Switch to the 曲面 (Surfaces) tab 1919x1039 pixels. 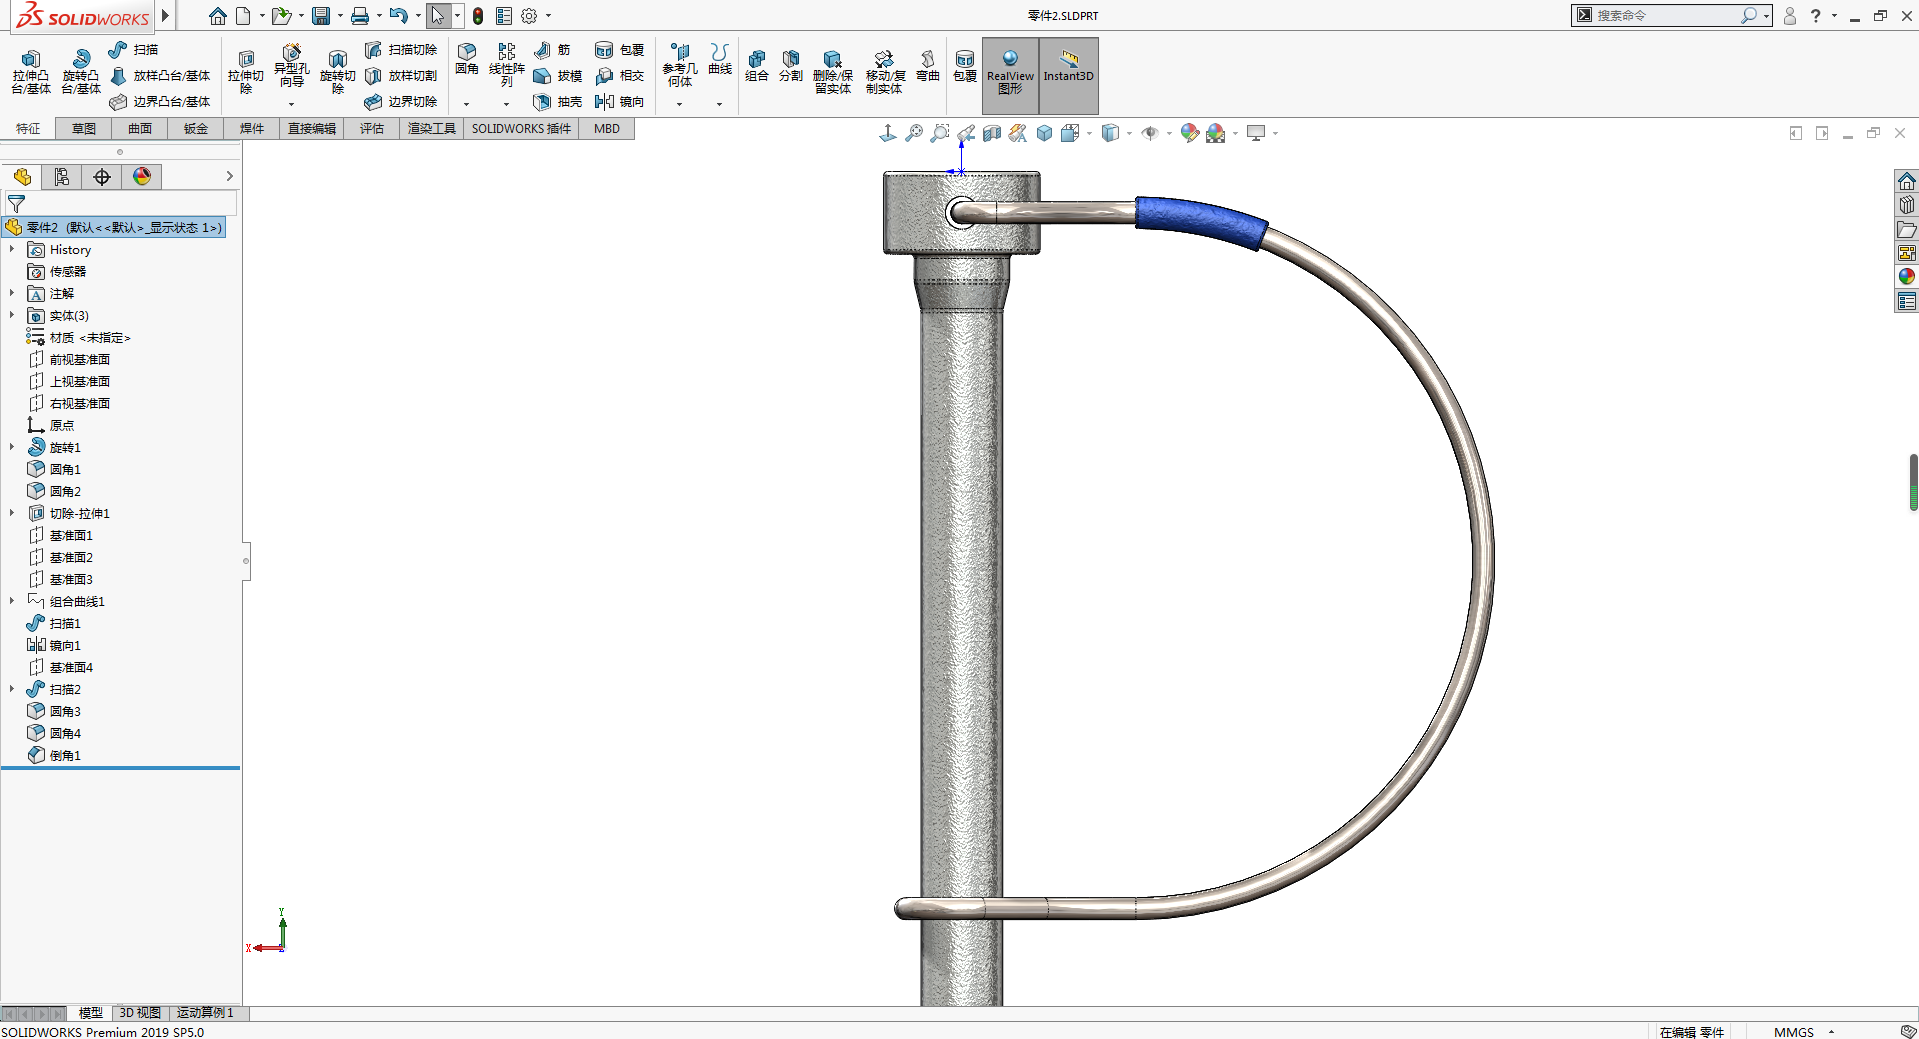coord(140,128)
